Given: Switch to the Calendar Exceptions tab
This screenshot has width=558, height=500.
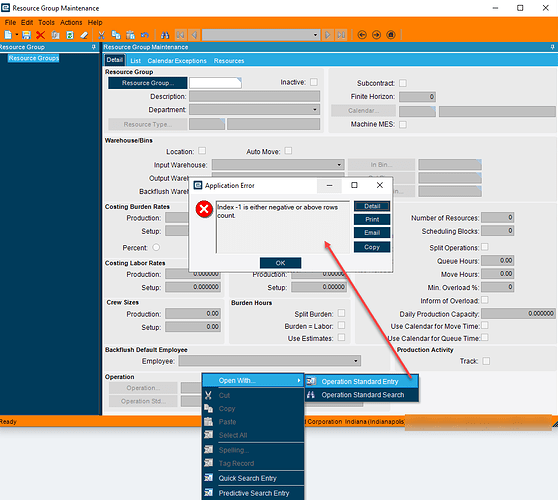Looking at the screenshot, I should pos(177,60).
